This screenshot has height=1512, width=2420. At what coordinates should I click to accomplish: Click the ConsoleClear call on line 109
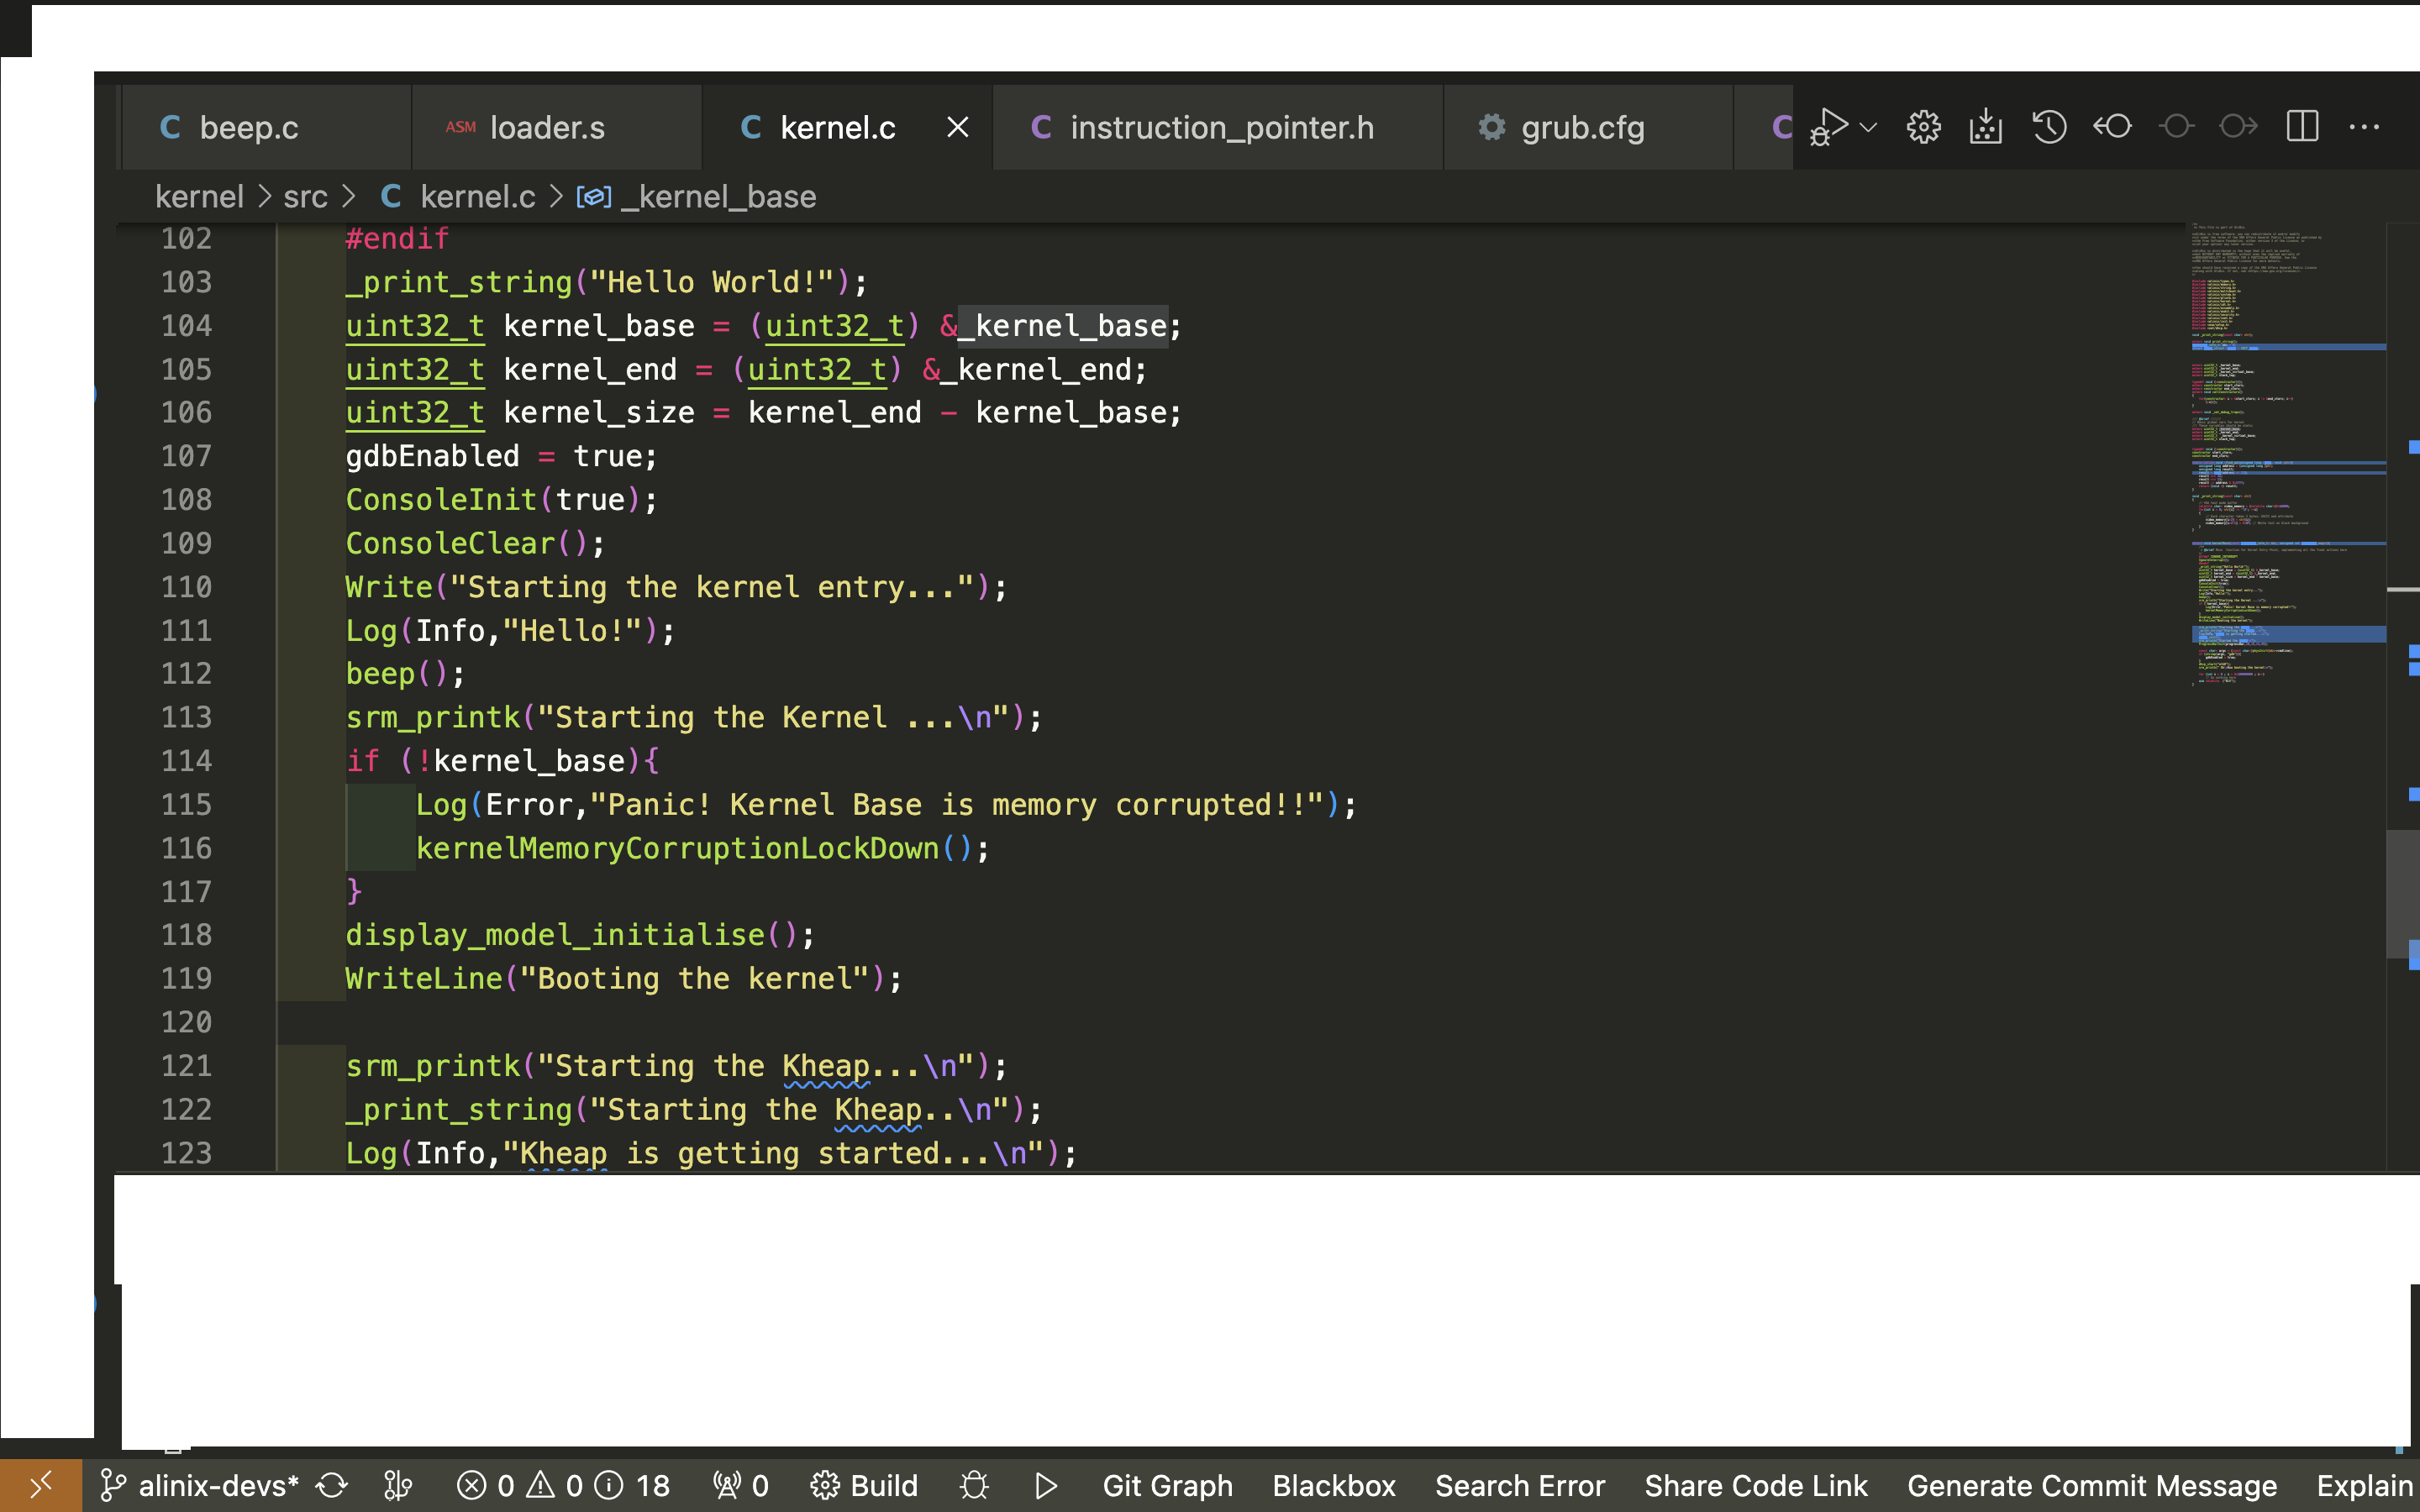click(450, 544)
